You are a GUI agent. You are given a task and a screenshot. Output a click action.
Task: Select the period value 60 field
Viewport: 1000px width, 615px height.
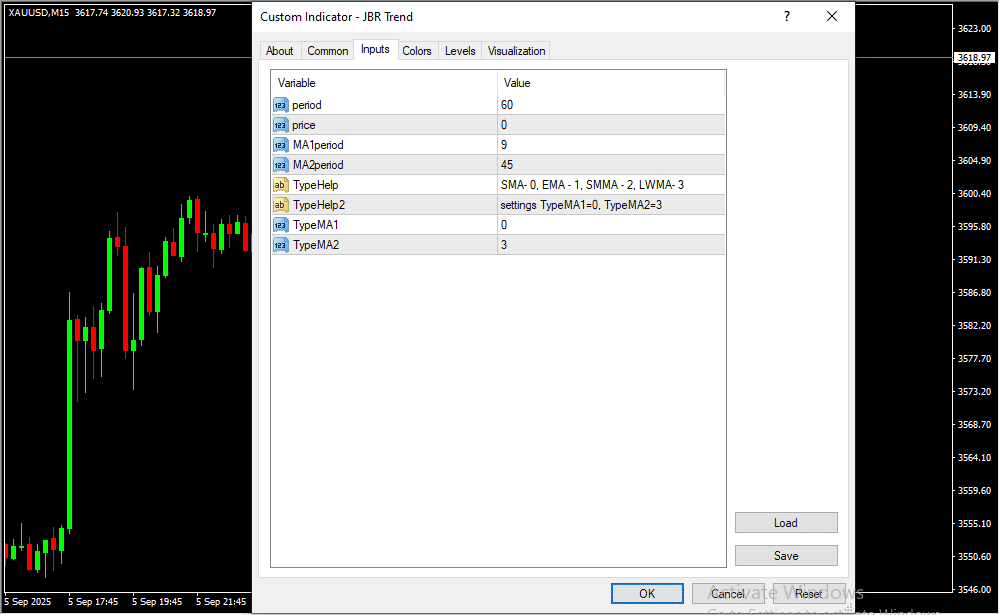(610, 105)
